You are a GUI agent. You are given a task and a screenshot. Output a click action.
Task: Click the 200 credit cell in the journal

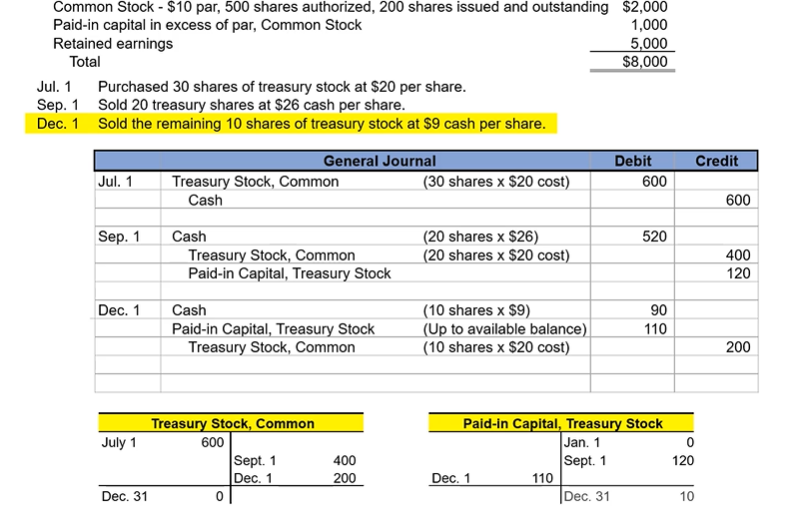coord(737,347)
